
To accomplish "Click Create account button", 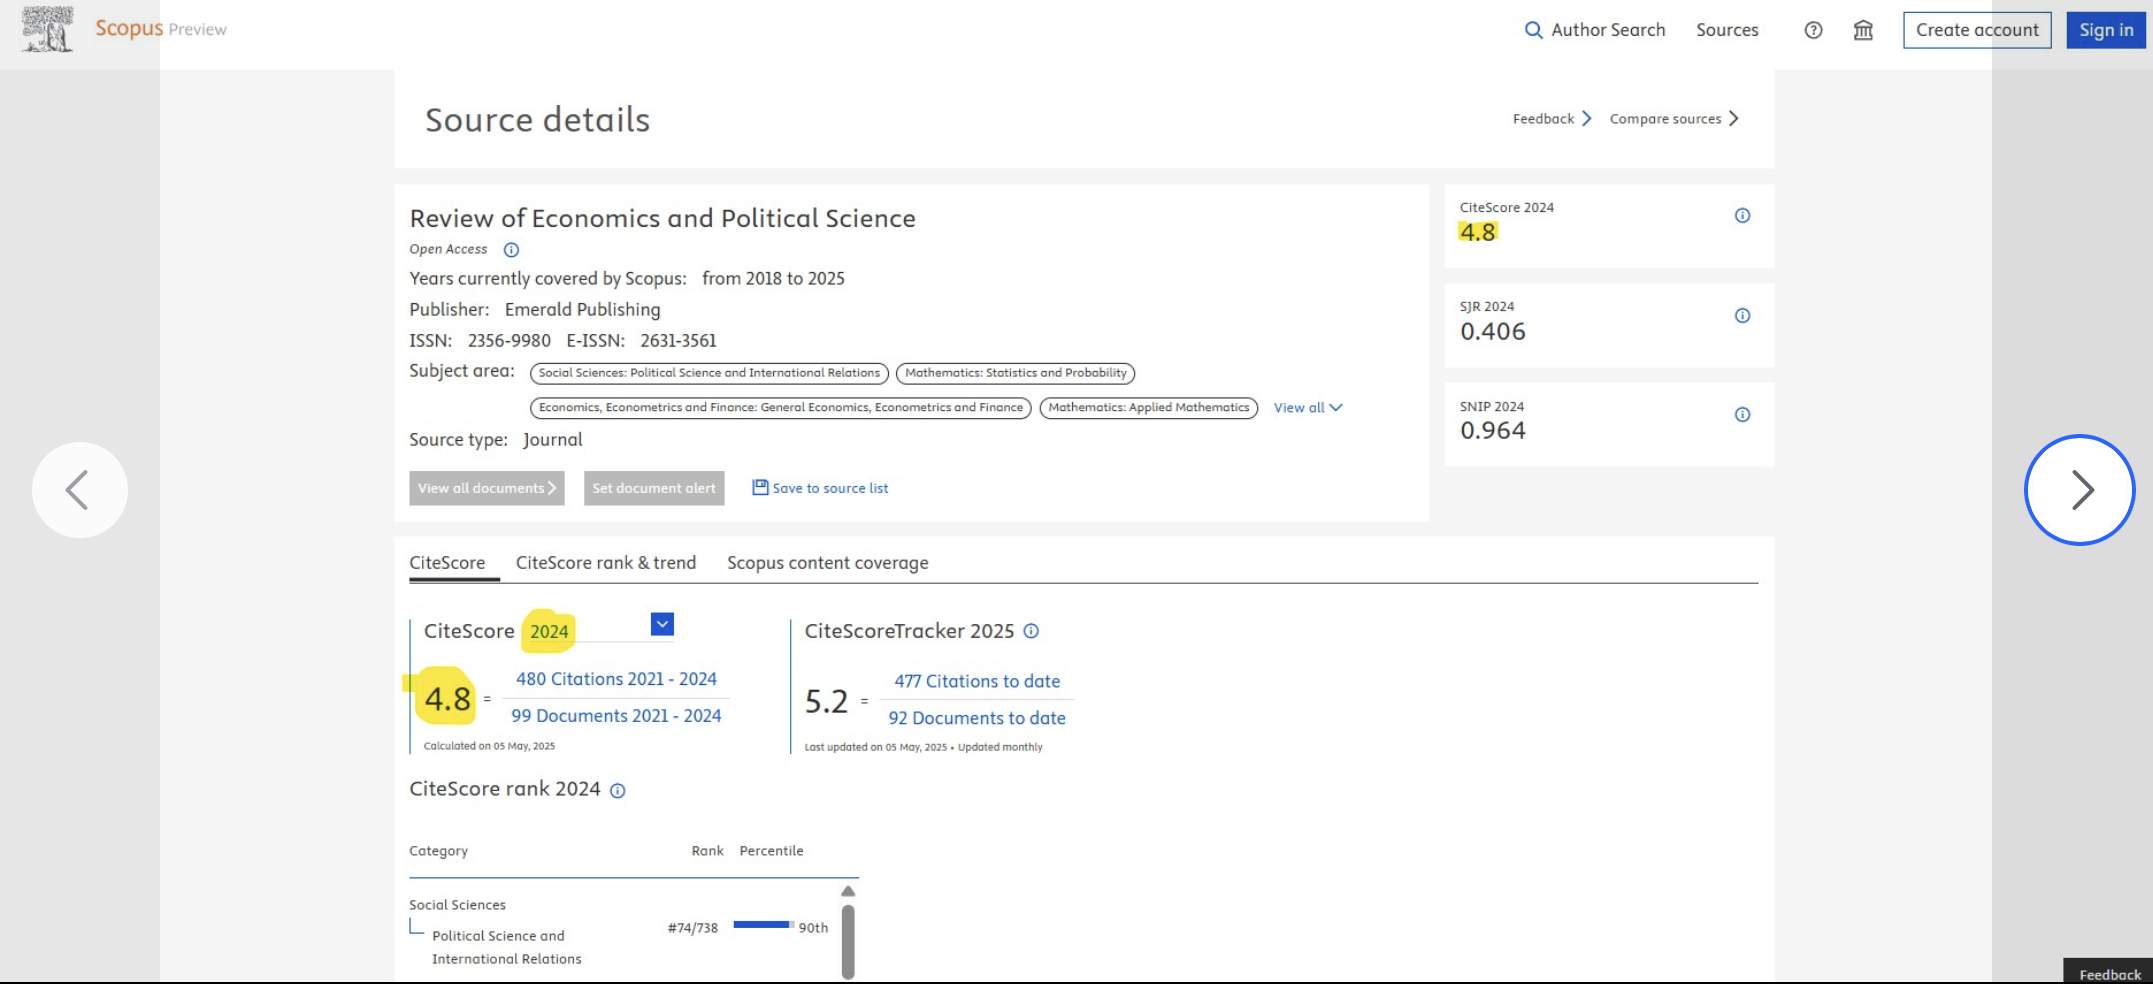I will [1977, 30].
